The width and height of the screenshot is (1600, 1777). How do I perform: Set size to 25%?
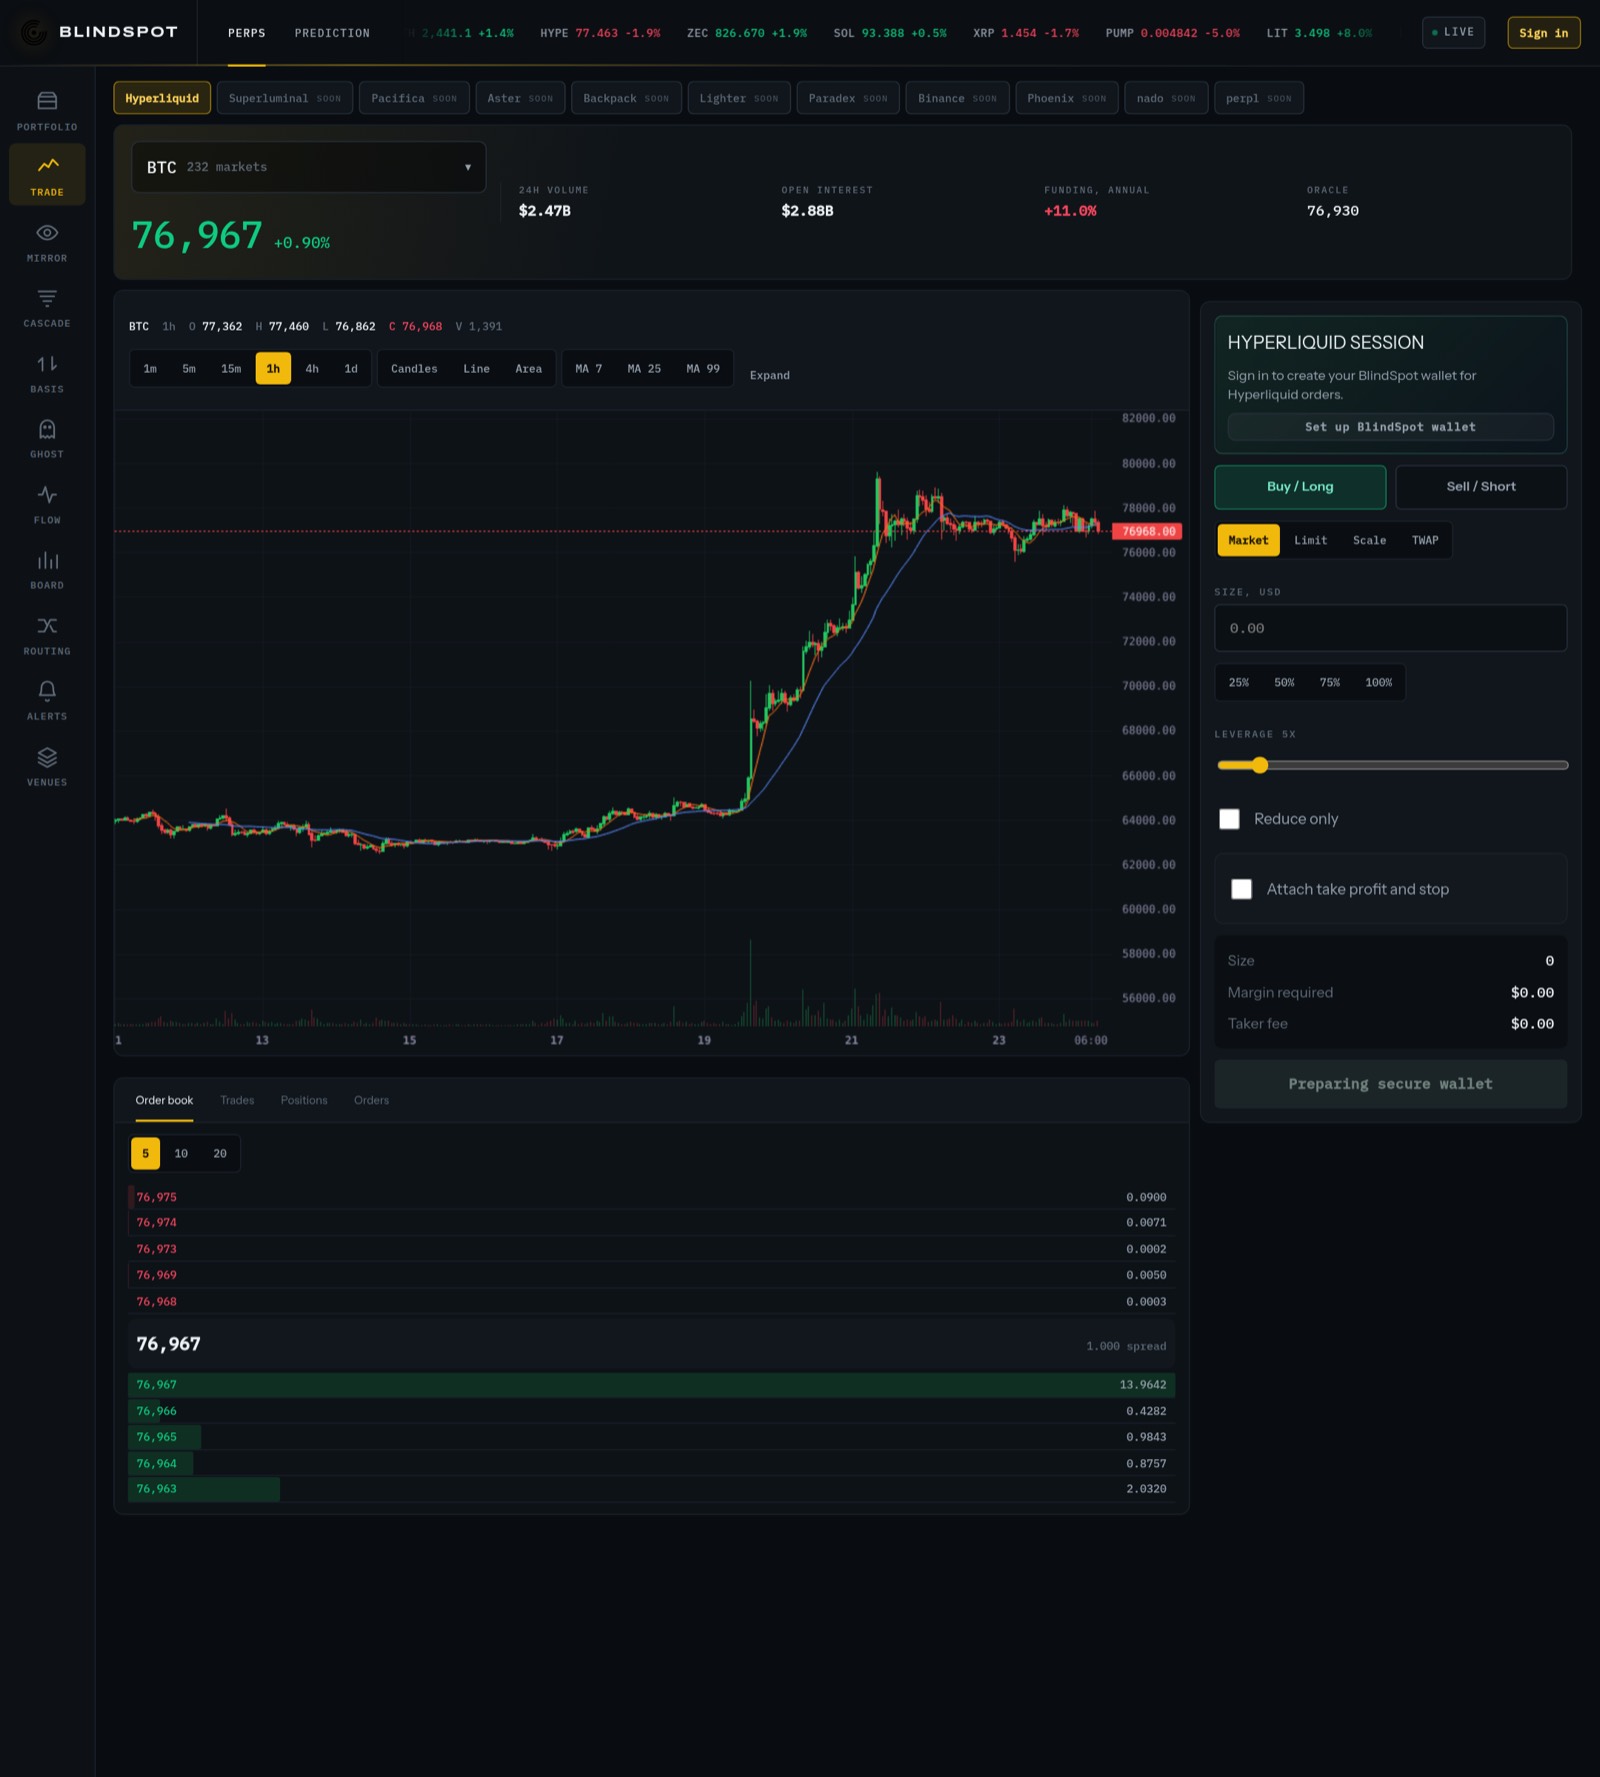coord(1238,682)
